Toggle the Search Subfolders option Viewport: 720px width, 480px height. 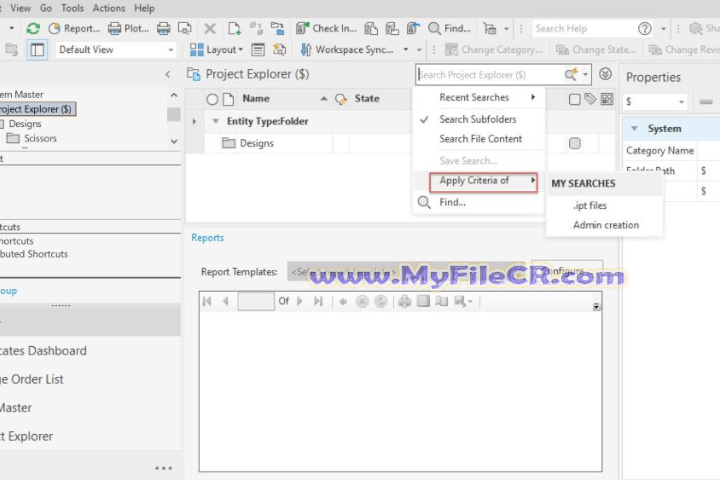click(x=478, y=119)
